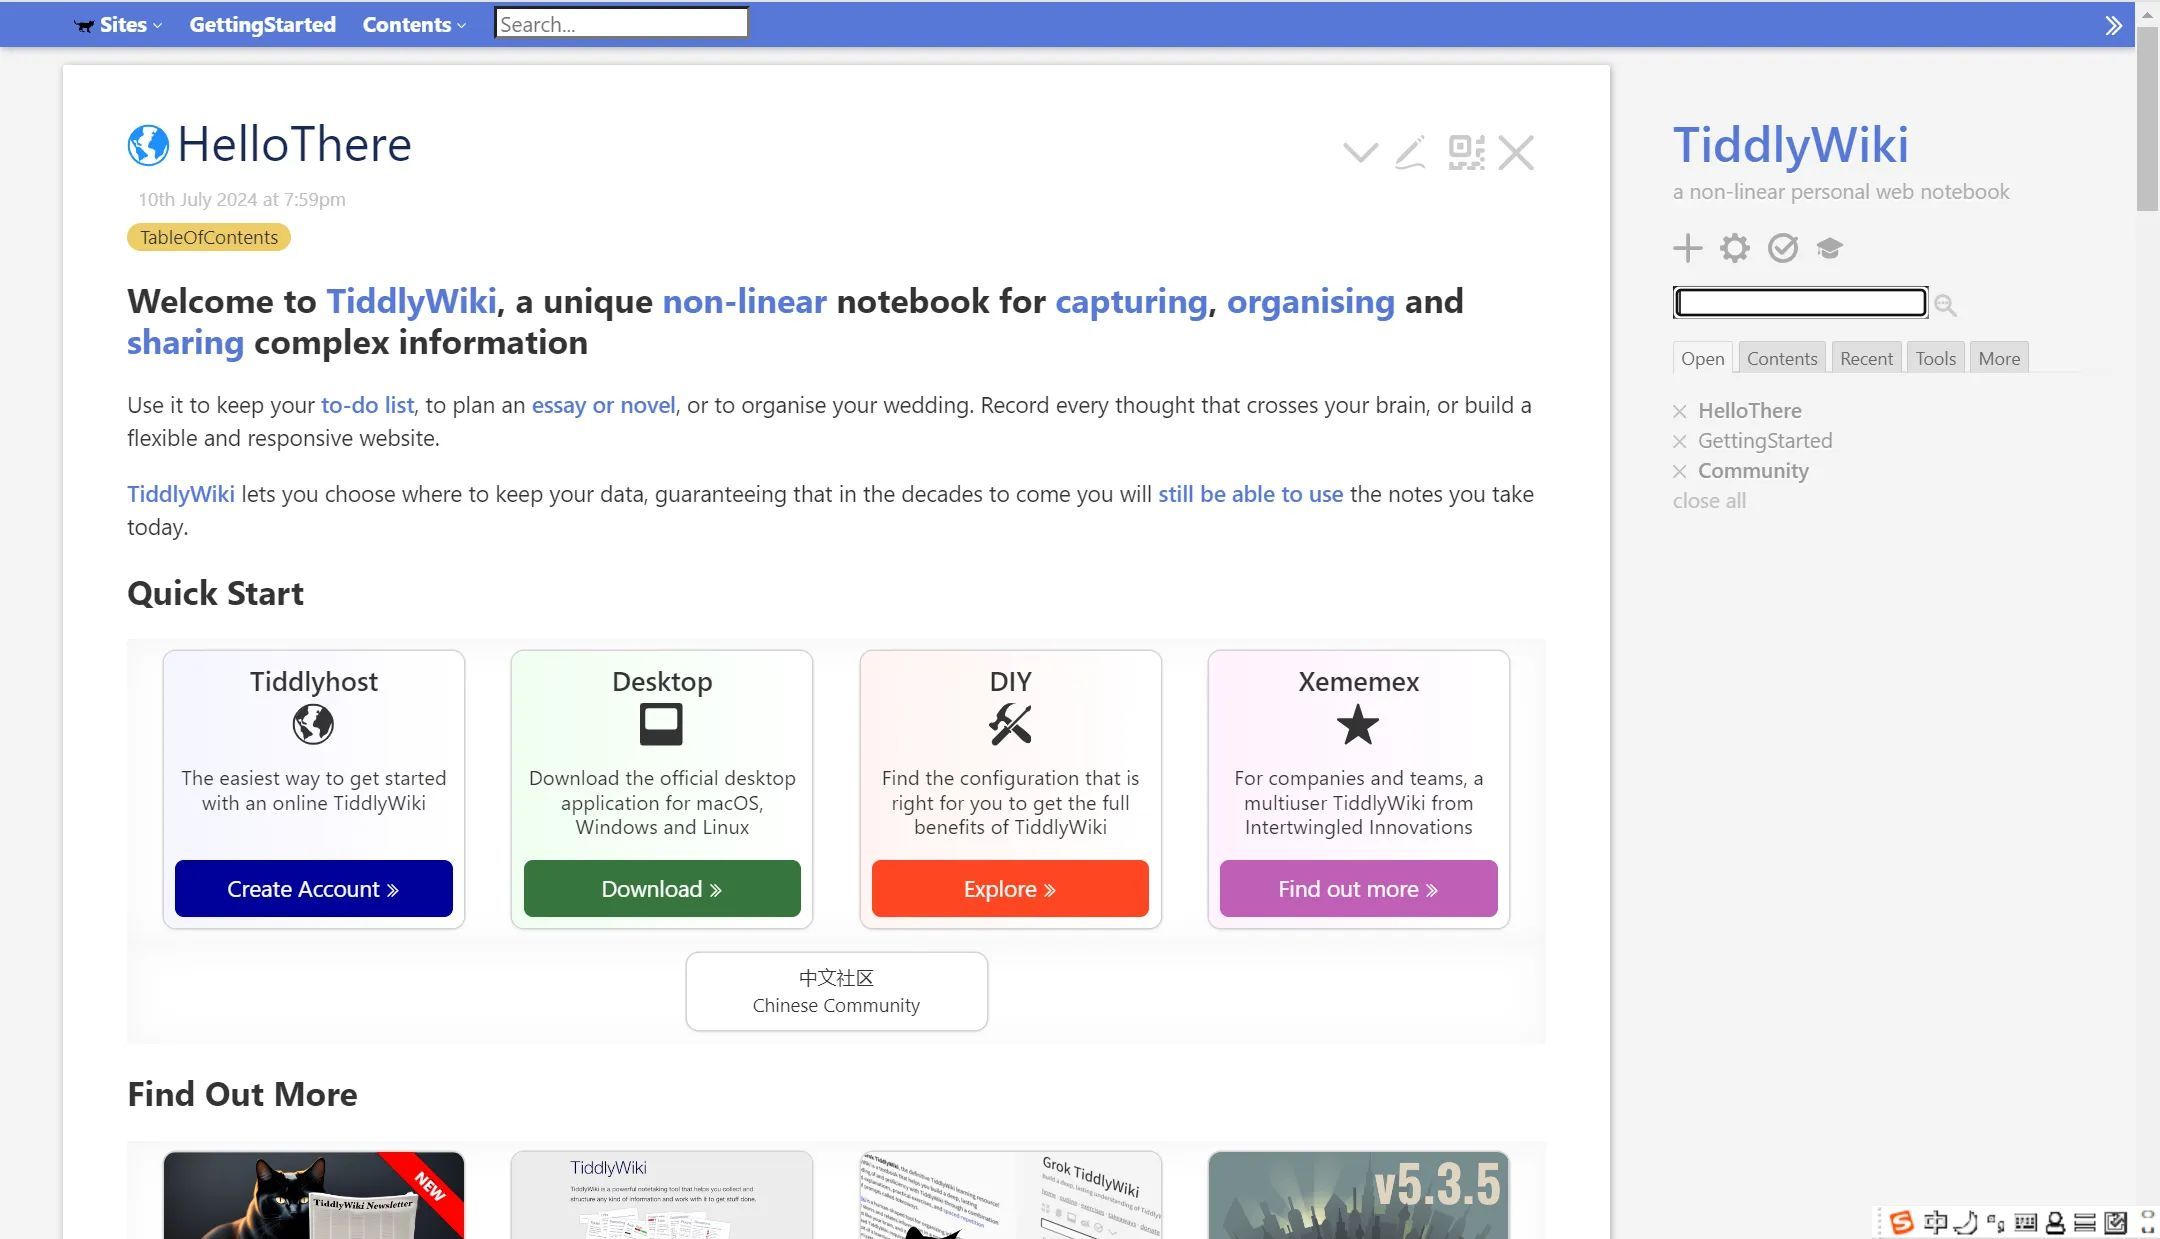2160x1239 pixels.
Task: Switch to the Recent sidebar tab
Action: tap(1865, 358)
